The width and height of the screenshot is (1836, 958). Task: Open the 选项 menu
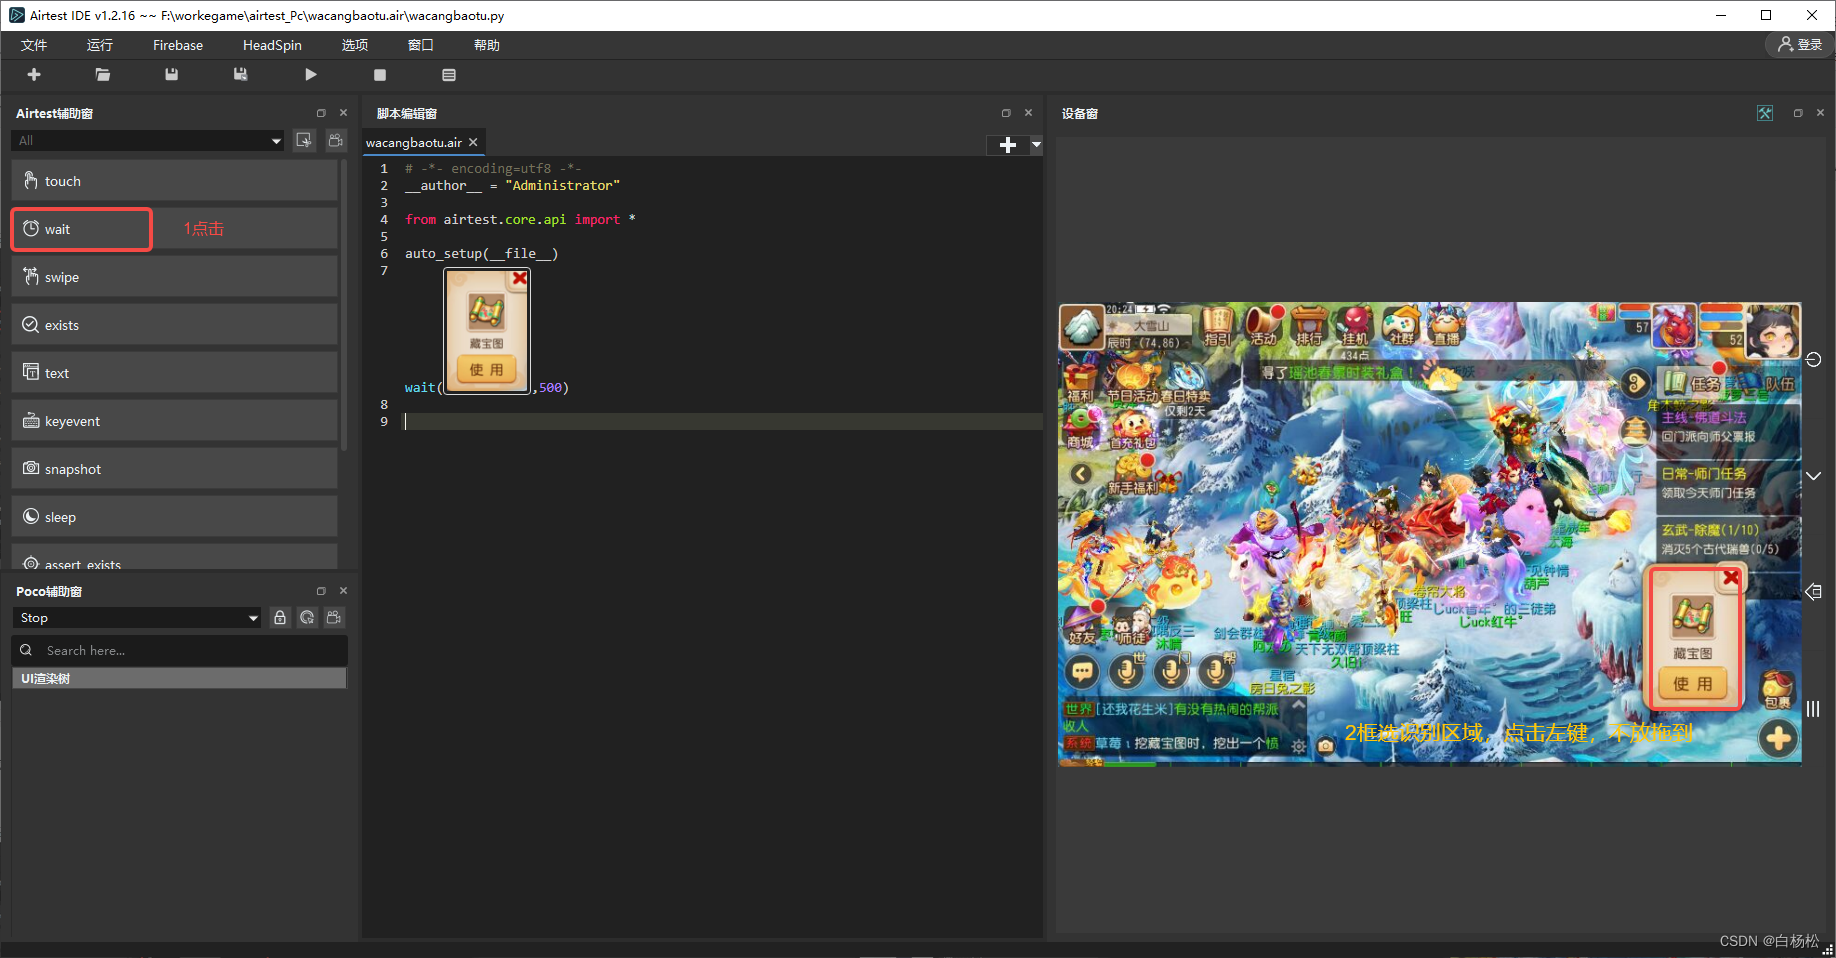tap(355, 45)
